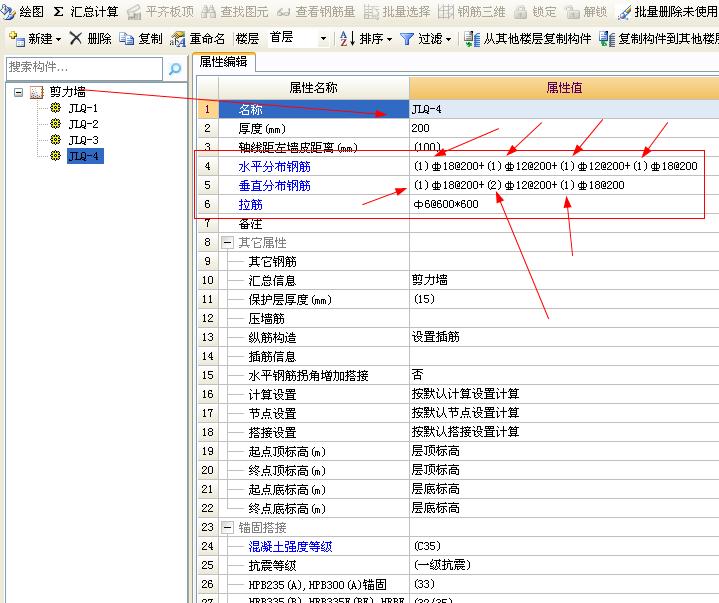Click the 批量选择 batch select icon

pyautogui.click(x=371, y=12)
